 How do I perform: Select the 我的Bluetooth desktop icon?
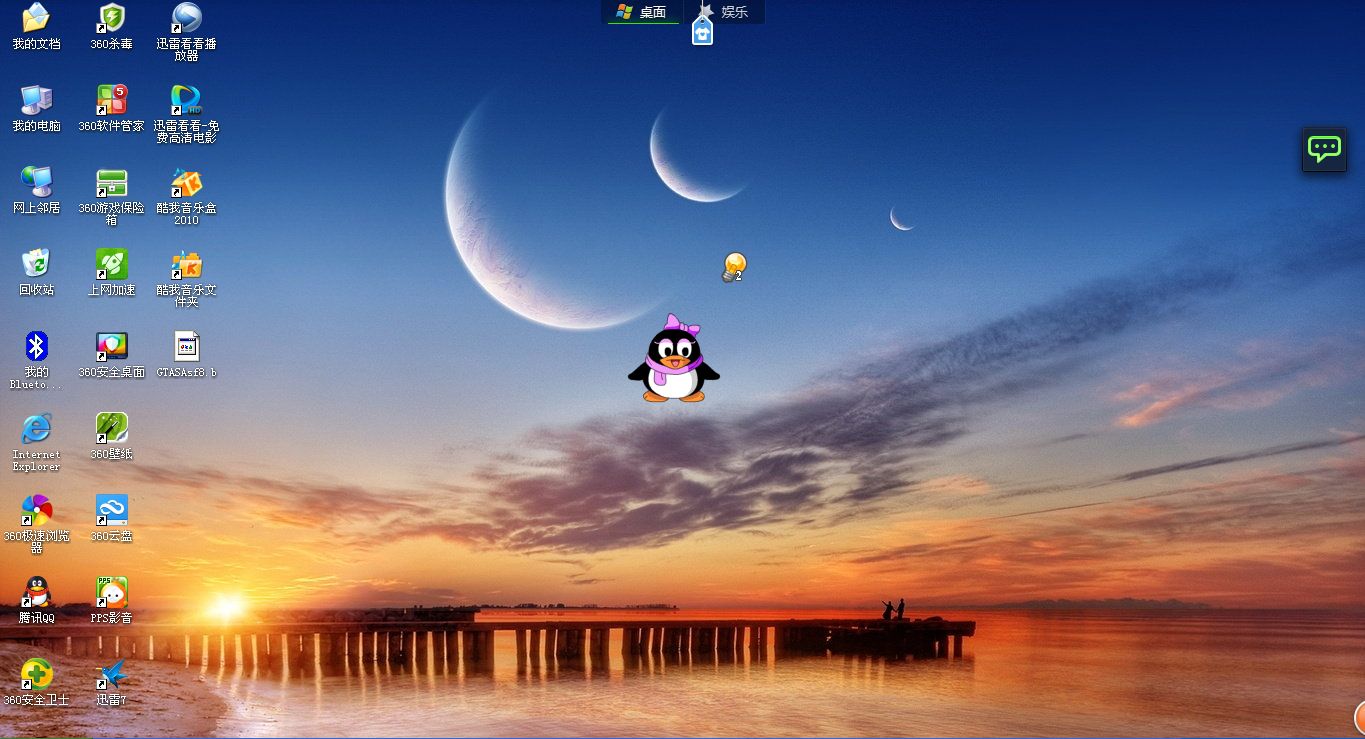(x=36, y=346)
